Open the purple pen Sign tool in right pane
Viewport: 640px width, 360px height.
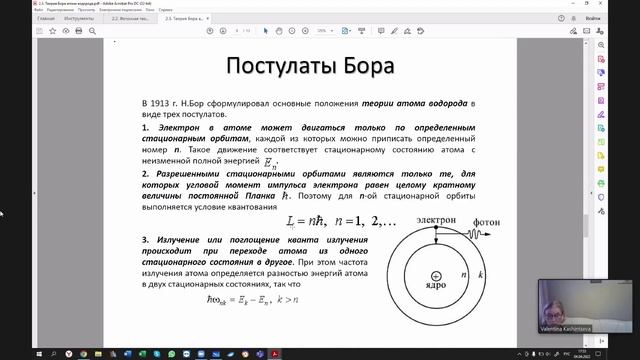point(601,114)
